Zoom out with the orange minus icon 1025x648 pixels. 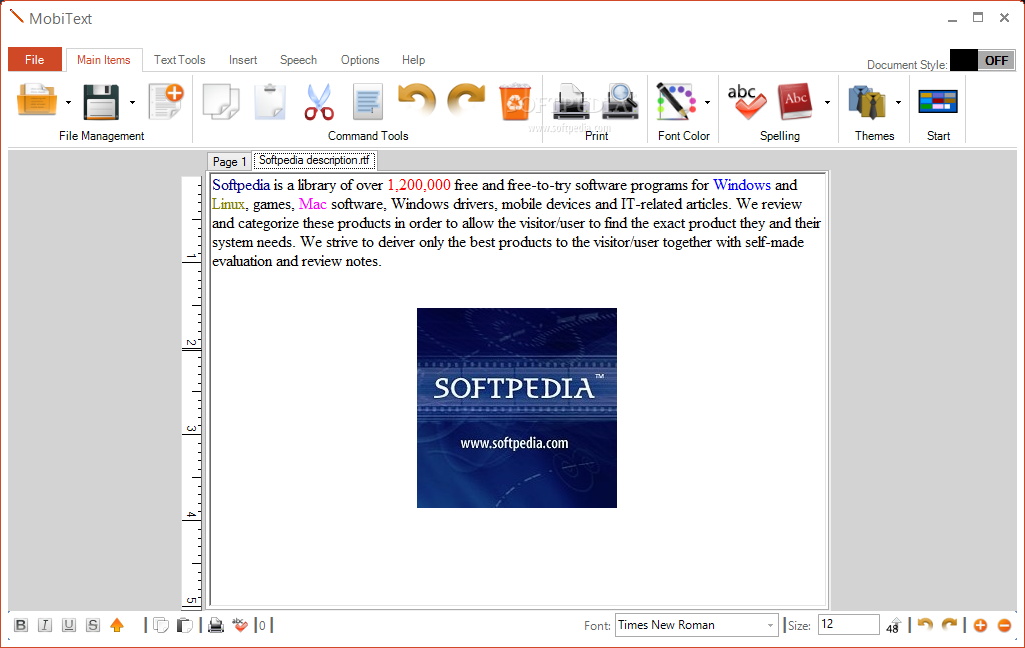pos(1005,626)
